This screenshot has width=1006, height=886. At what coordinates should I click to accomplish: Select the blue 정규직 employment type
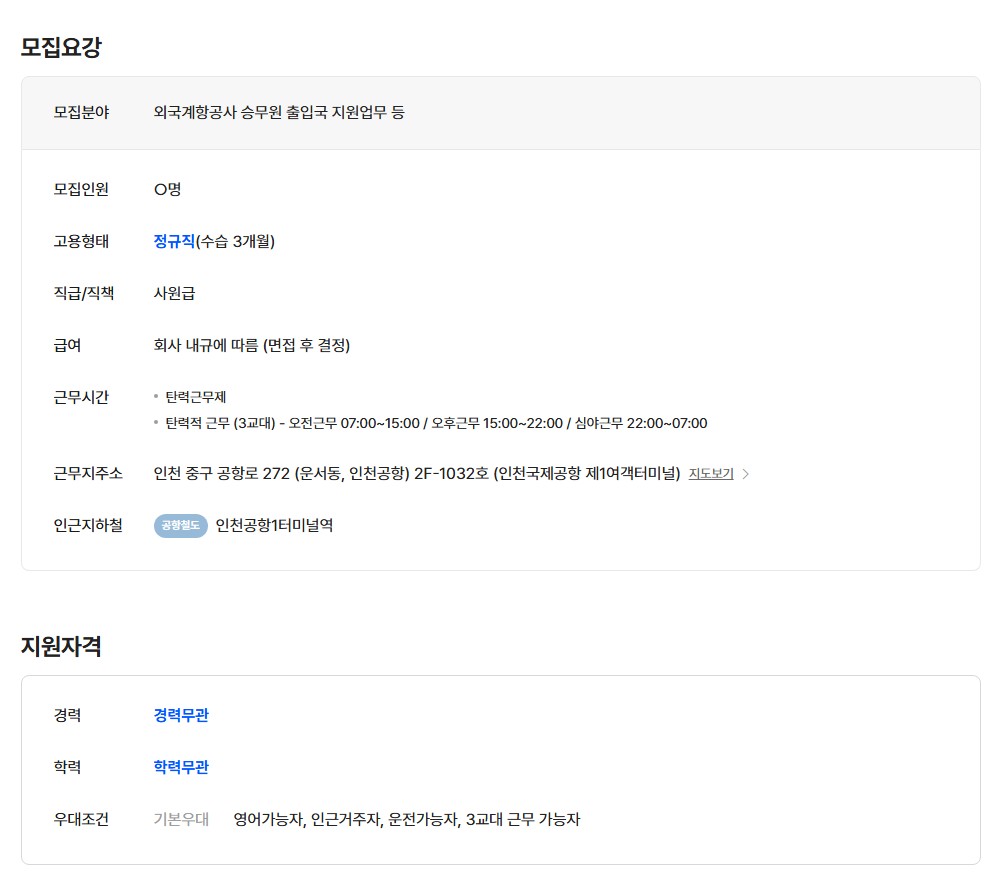174,241
